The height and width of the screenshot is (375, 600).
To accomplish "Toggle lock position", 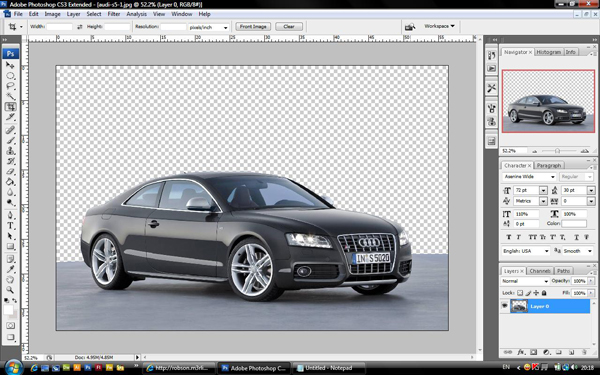I will (x=536, y=293).
